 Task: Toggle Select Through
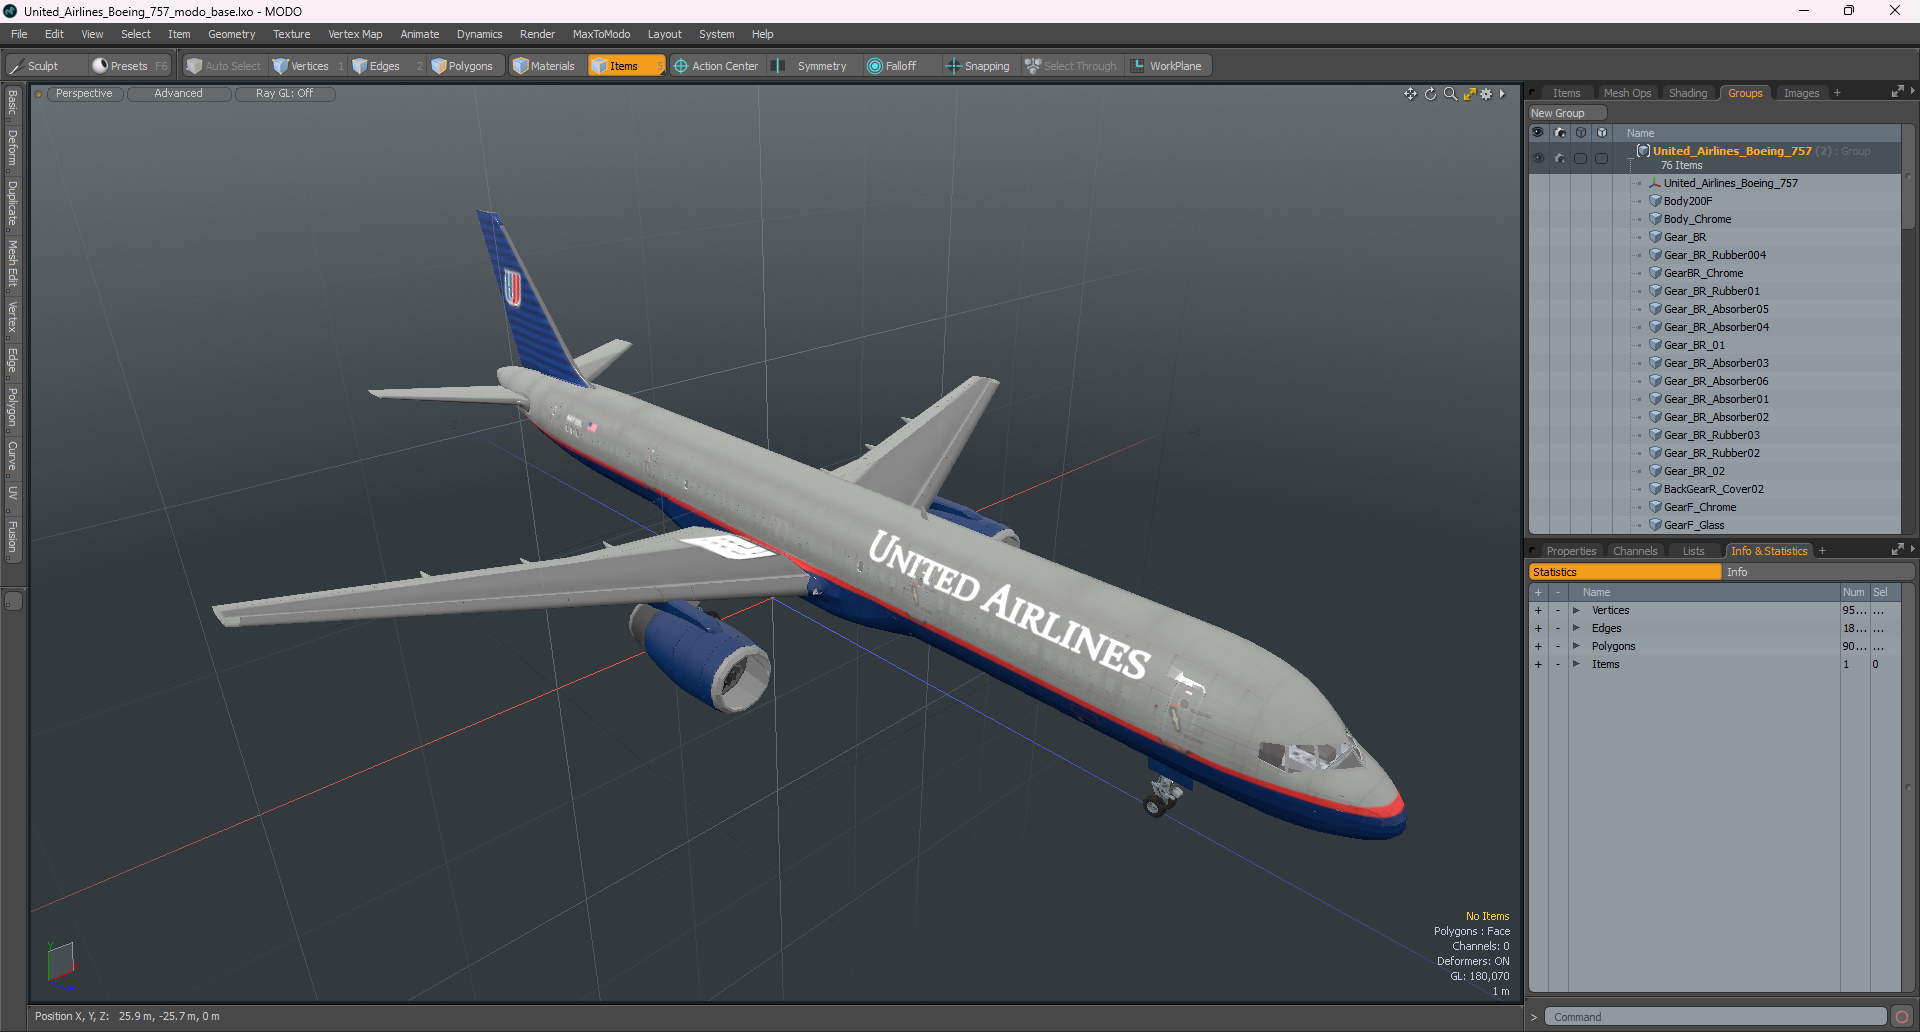[1071, 66]
